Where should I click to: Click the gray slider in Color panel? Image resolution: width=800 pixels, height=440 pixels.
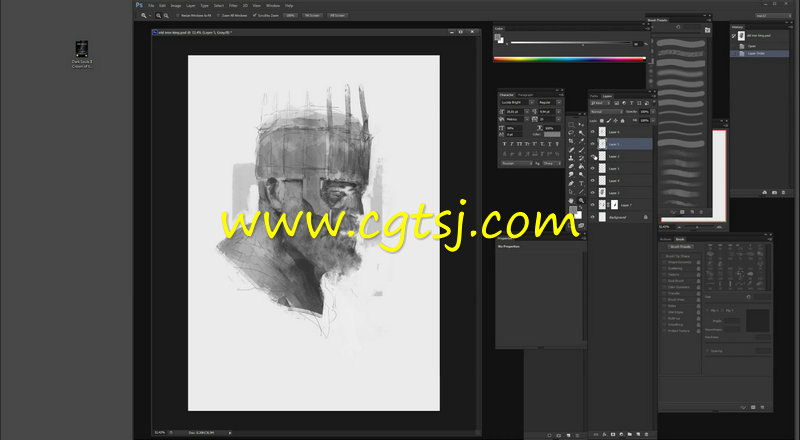point(570,44)
